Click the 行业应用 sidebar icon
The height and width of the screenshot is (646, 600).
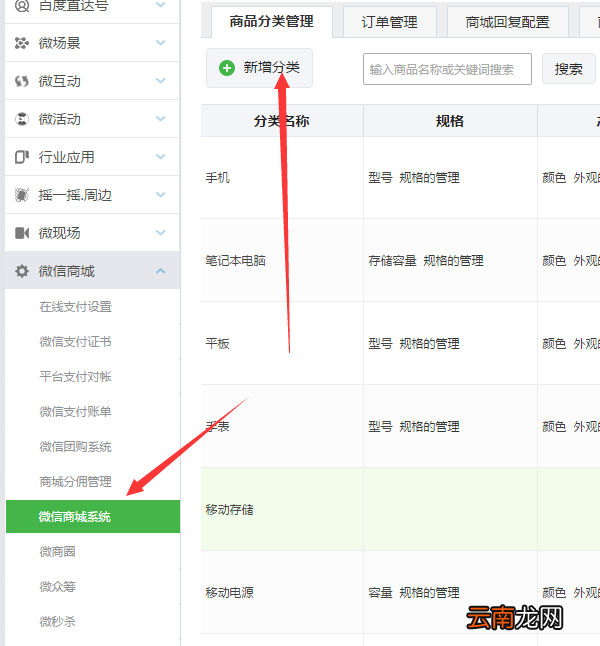point(22,157)
